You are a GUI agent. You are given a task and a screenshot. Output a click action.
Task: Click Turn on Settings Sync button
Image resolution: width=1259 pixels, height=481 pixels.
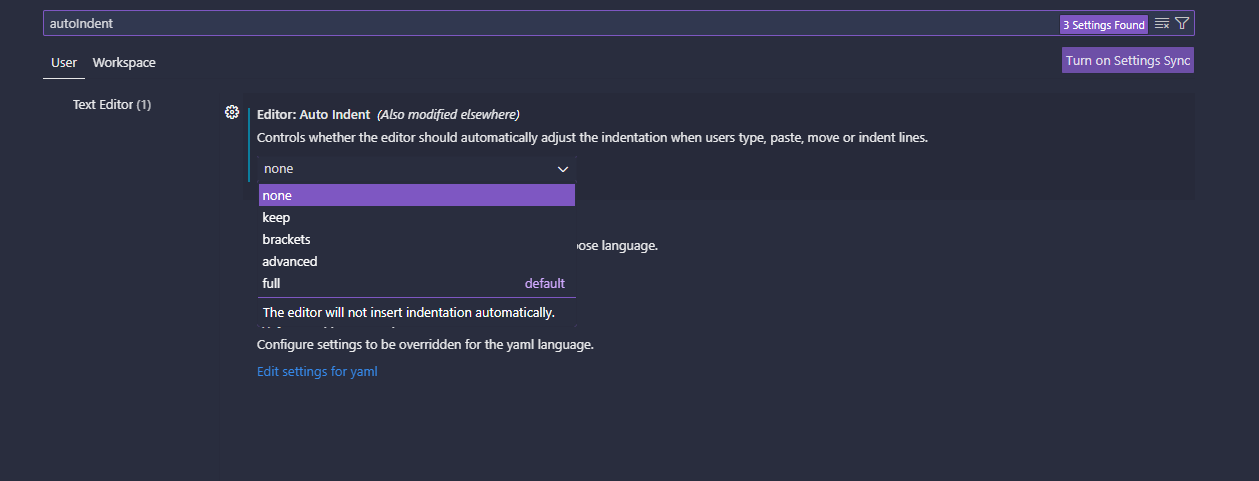click(1128, 61)
